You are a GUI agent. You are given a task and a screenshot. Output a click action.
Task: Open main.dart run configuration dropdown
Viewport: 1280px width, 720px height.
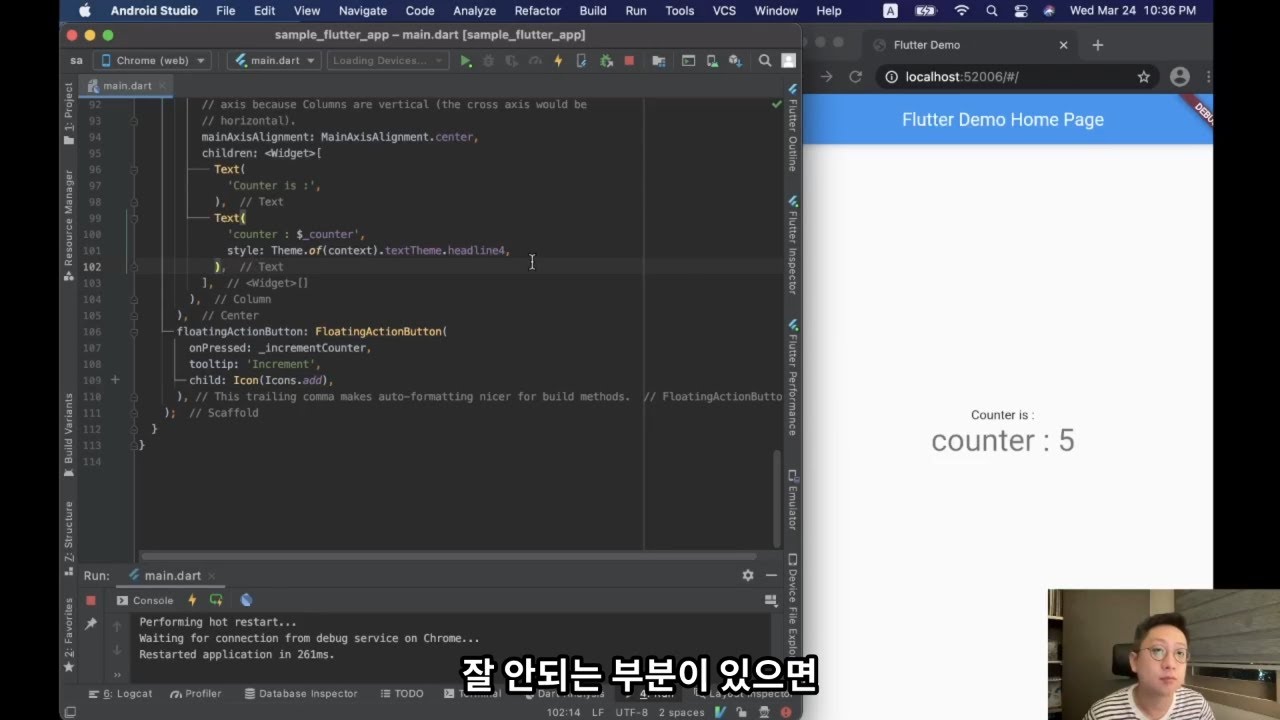click(x=274, y=61)
